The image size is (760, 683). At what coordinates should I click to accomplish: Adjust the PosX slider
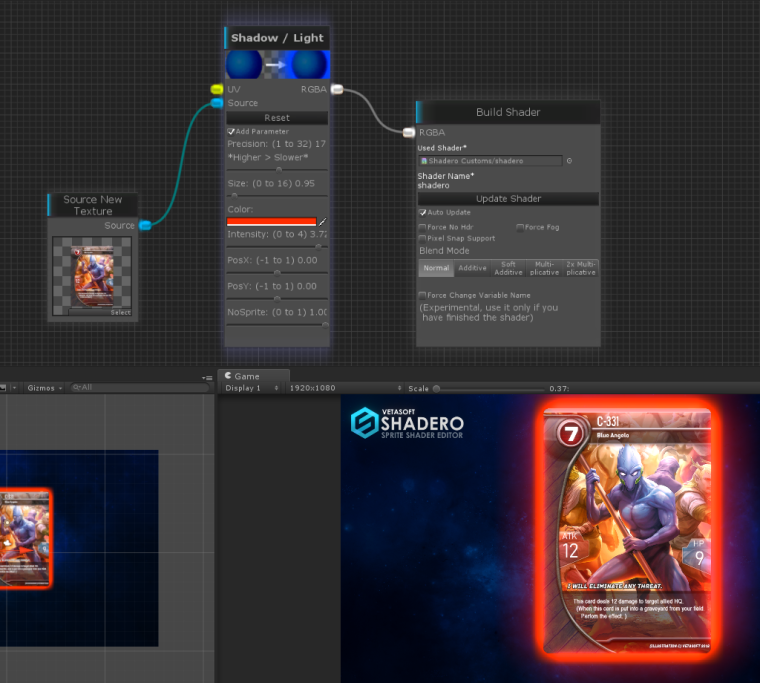pos(277,272)
